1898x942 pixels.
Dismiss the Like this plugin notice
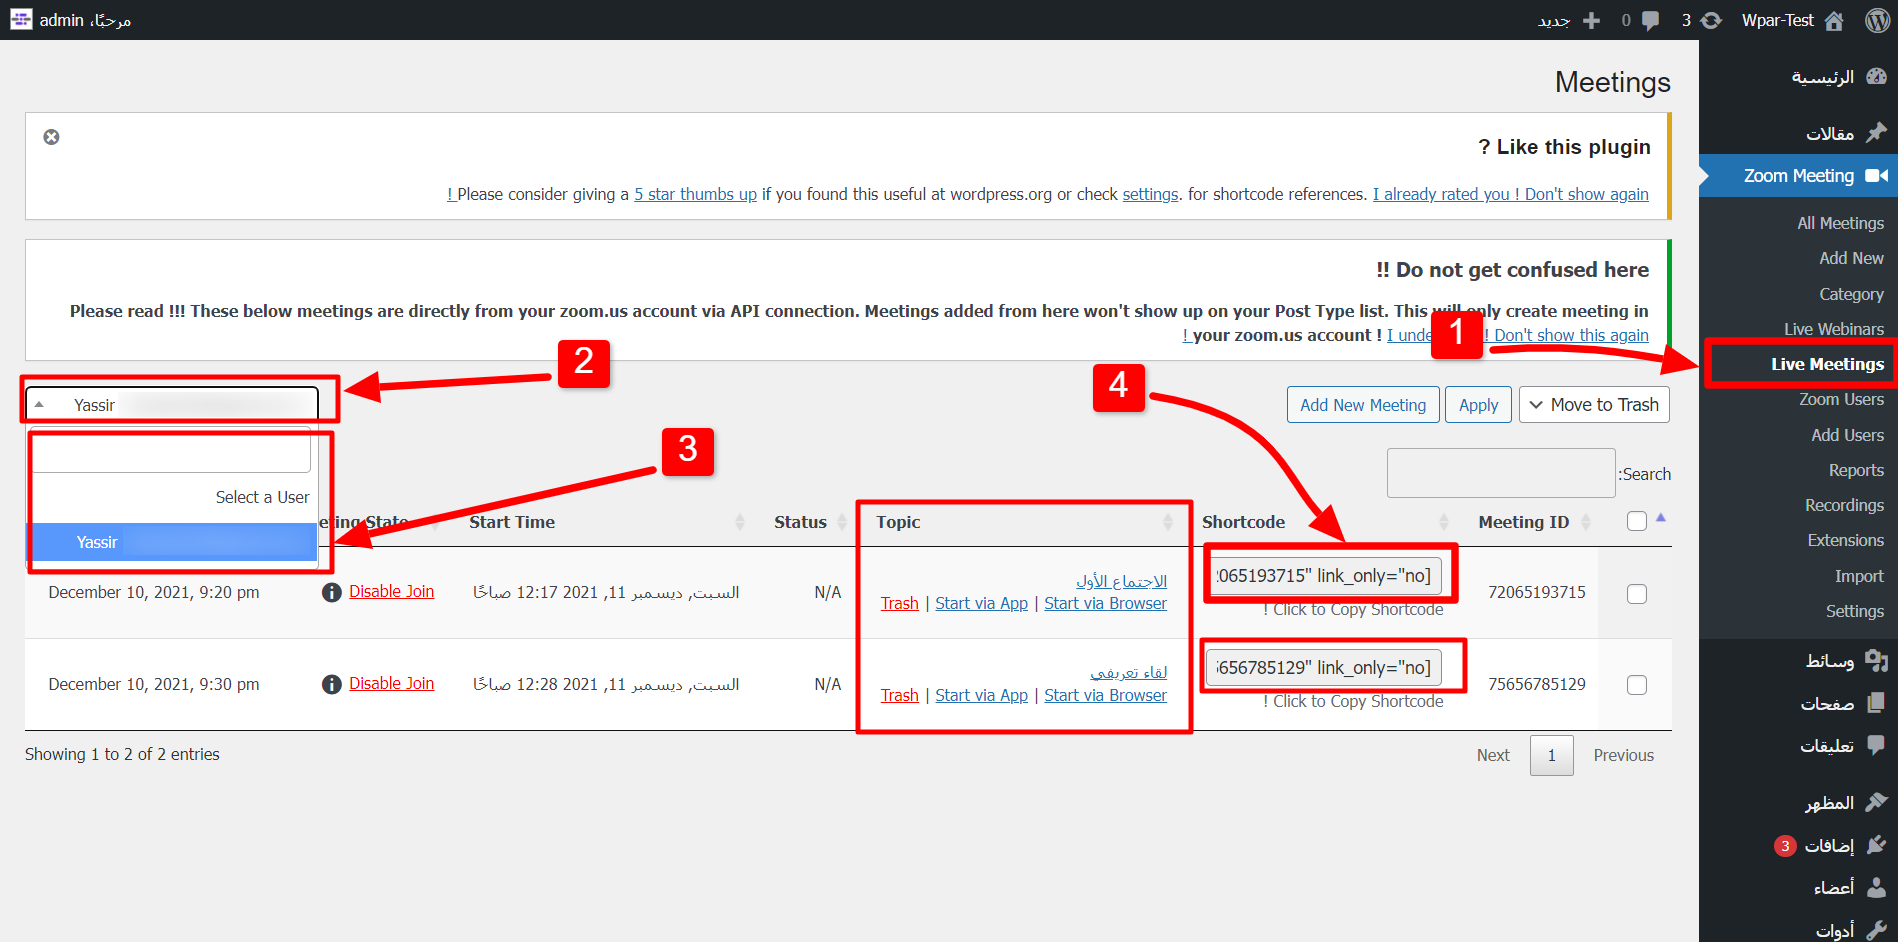51,137
